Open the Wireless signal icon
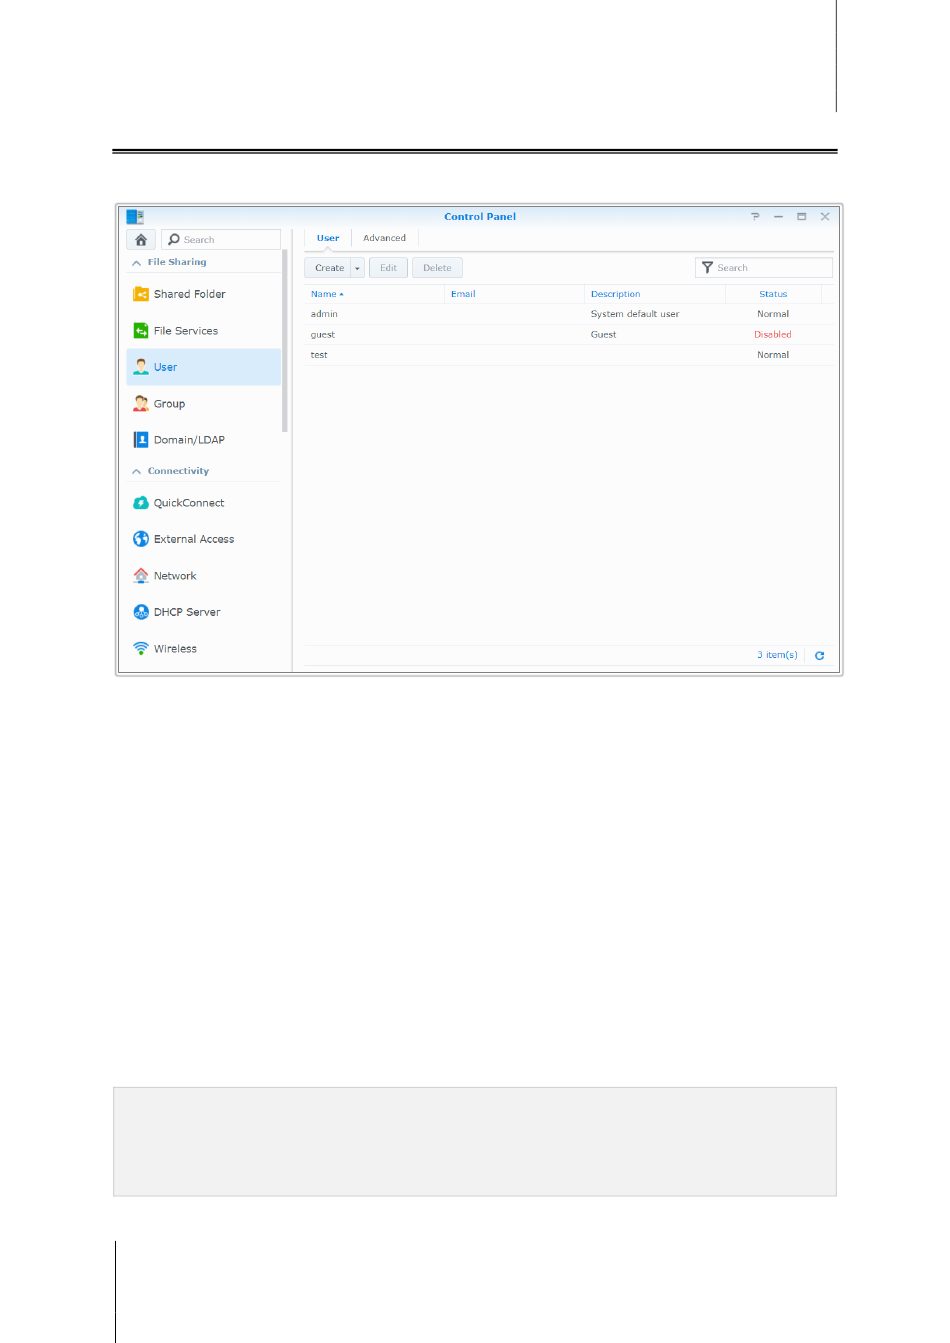 pos(141,649)
